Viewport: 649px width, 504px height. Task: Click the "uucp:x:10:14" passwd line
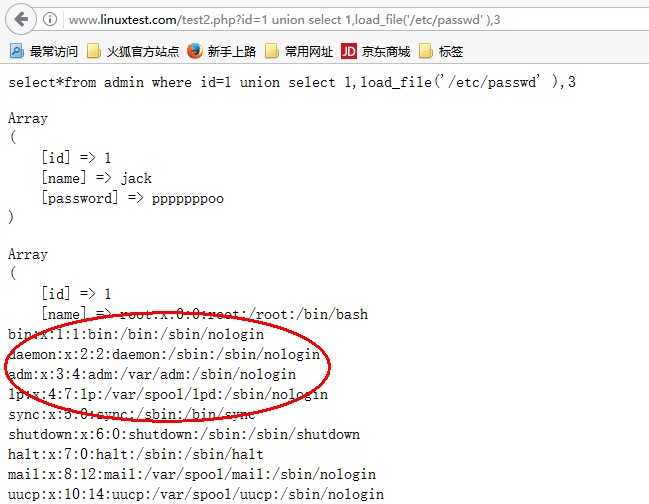196,494
